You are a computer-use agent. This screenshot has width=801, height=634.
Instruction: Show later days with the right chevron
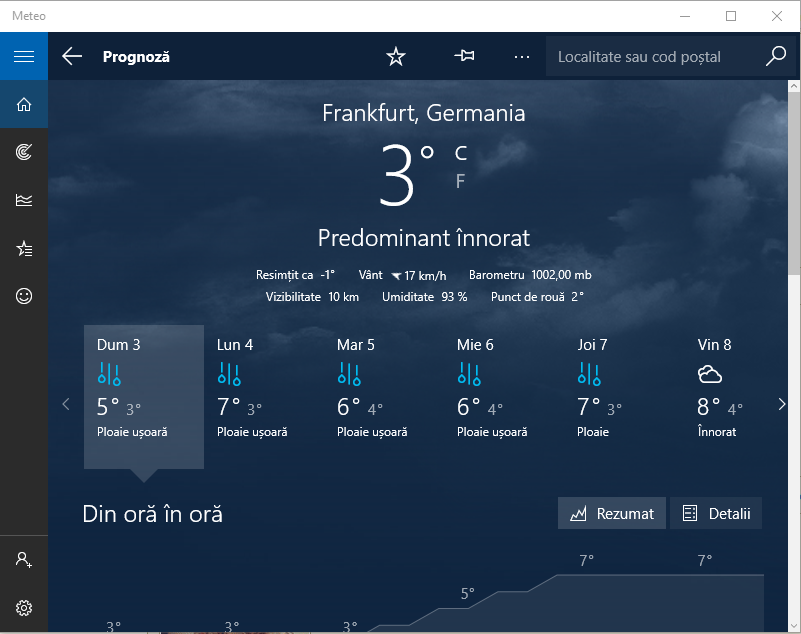(x=782, y=404)
